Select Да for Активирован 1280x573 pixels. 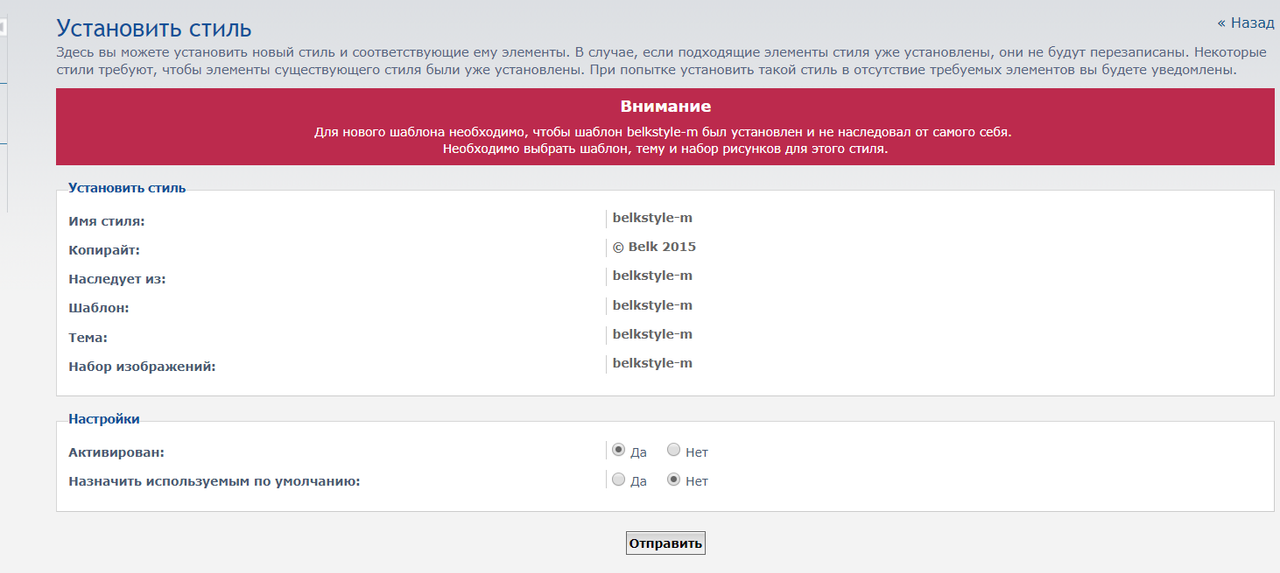619,450
